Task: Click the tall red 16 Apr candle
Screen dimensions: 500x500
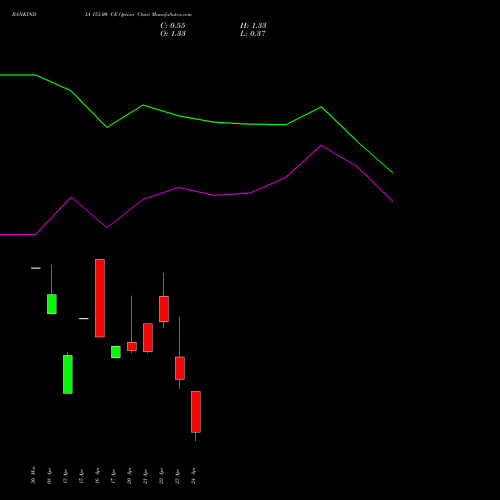Action: (100, 298)
